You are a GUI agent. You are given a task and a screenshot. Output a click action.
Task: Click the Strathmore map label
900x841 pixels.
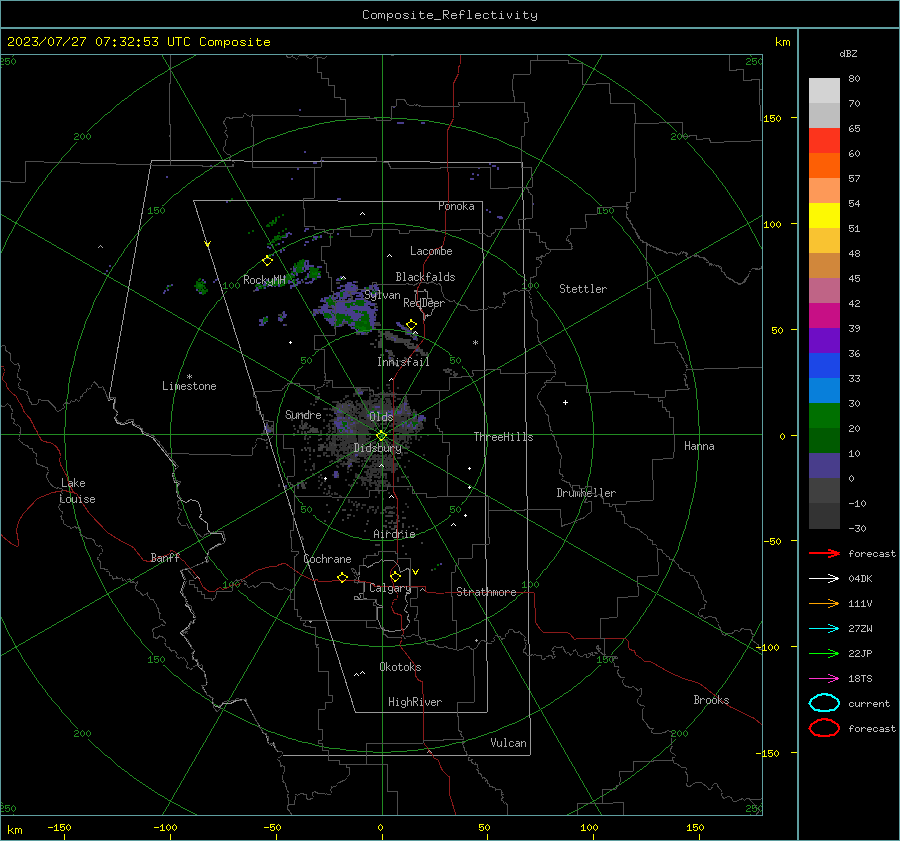(486, 592)
